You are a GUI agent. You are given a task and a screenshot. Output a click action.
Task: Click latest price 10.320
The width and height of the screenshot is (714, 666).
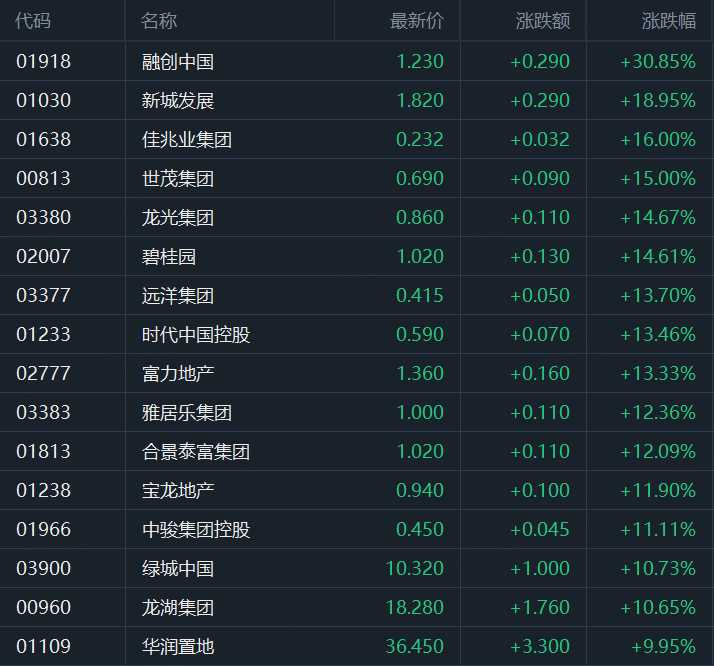tap(414, 569)
